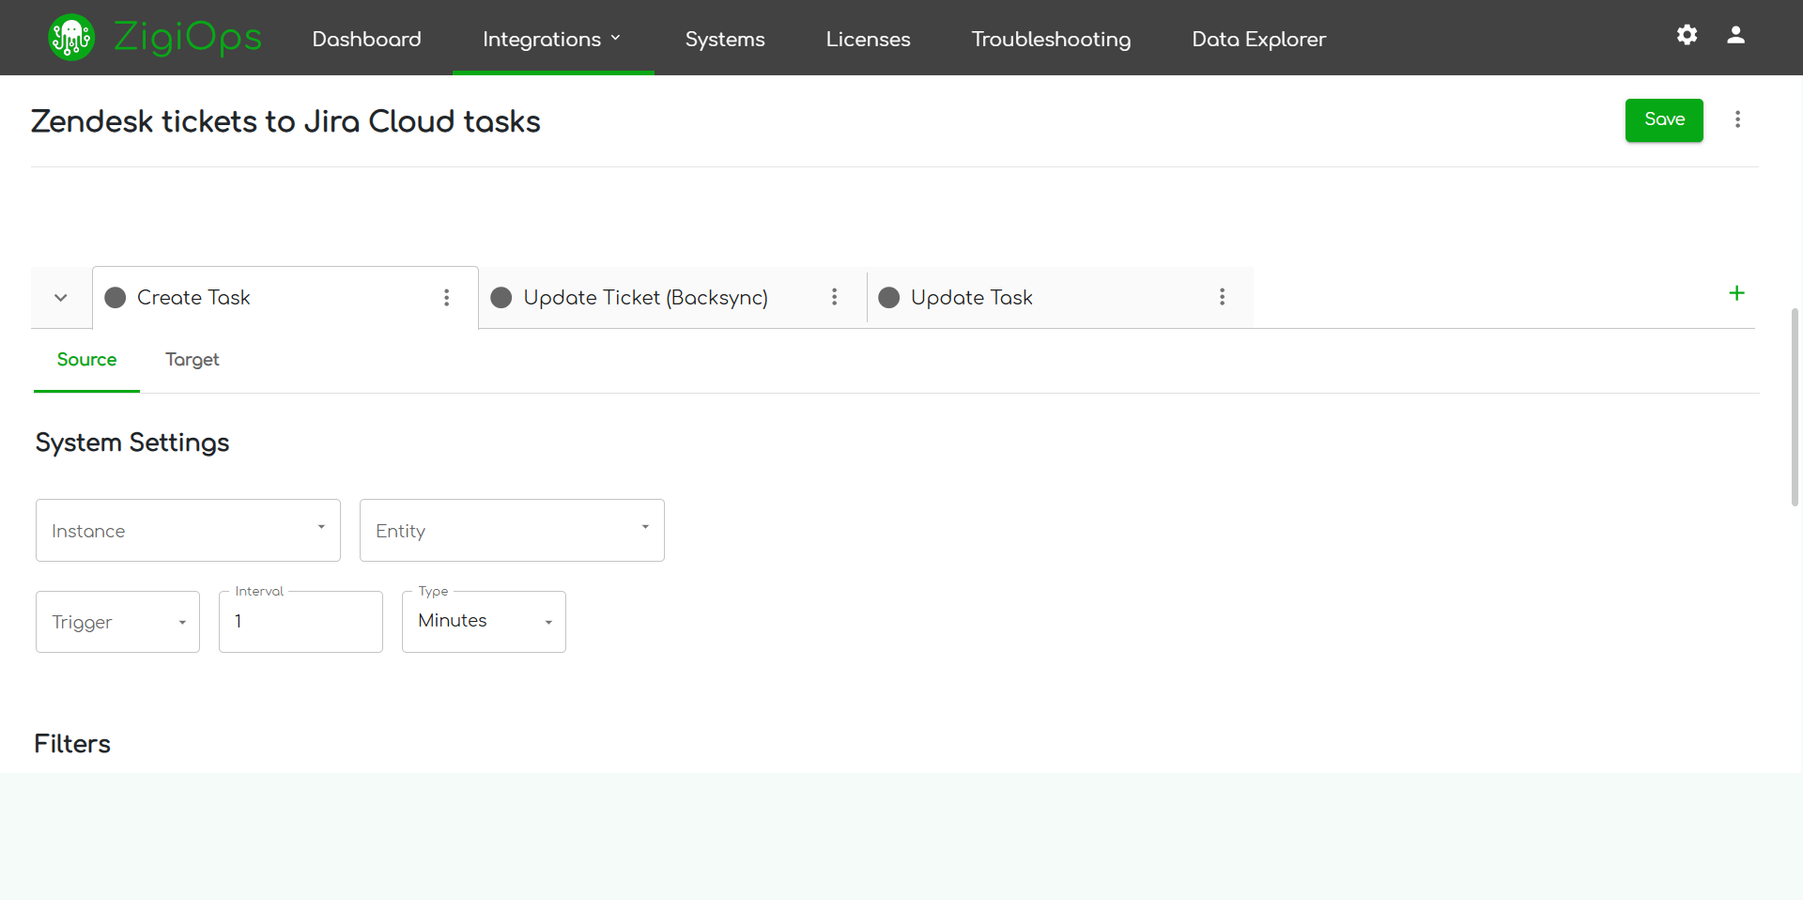Open the settings gear icon
The width and height of the screenshot is (1803, 900).
(x=1687, y=35)
